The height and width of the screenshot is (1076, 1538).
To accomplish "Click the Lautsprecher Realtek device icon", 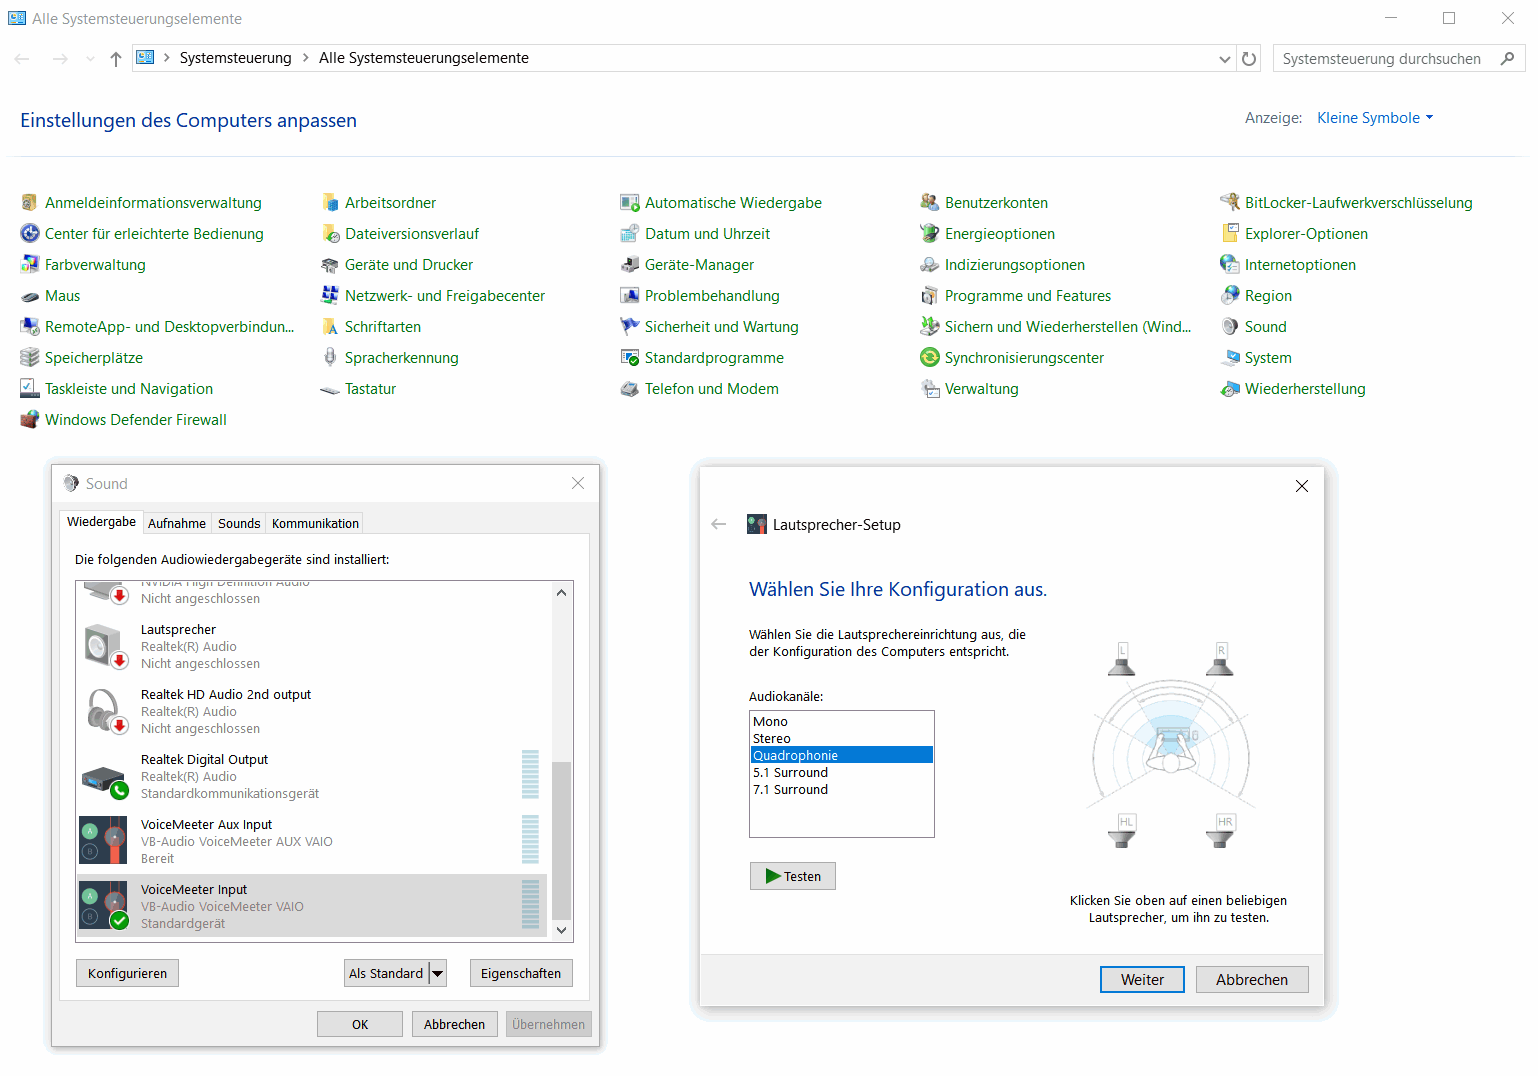I will click(104, 647).
